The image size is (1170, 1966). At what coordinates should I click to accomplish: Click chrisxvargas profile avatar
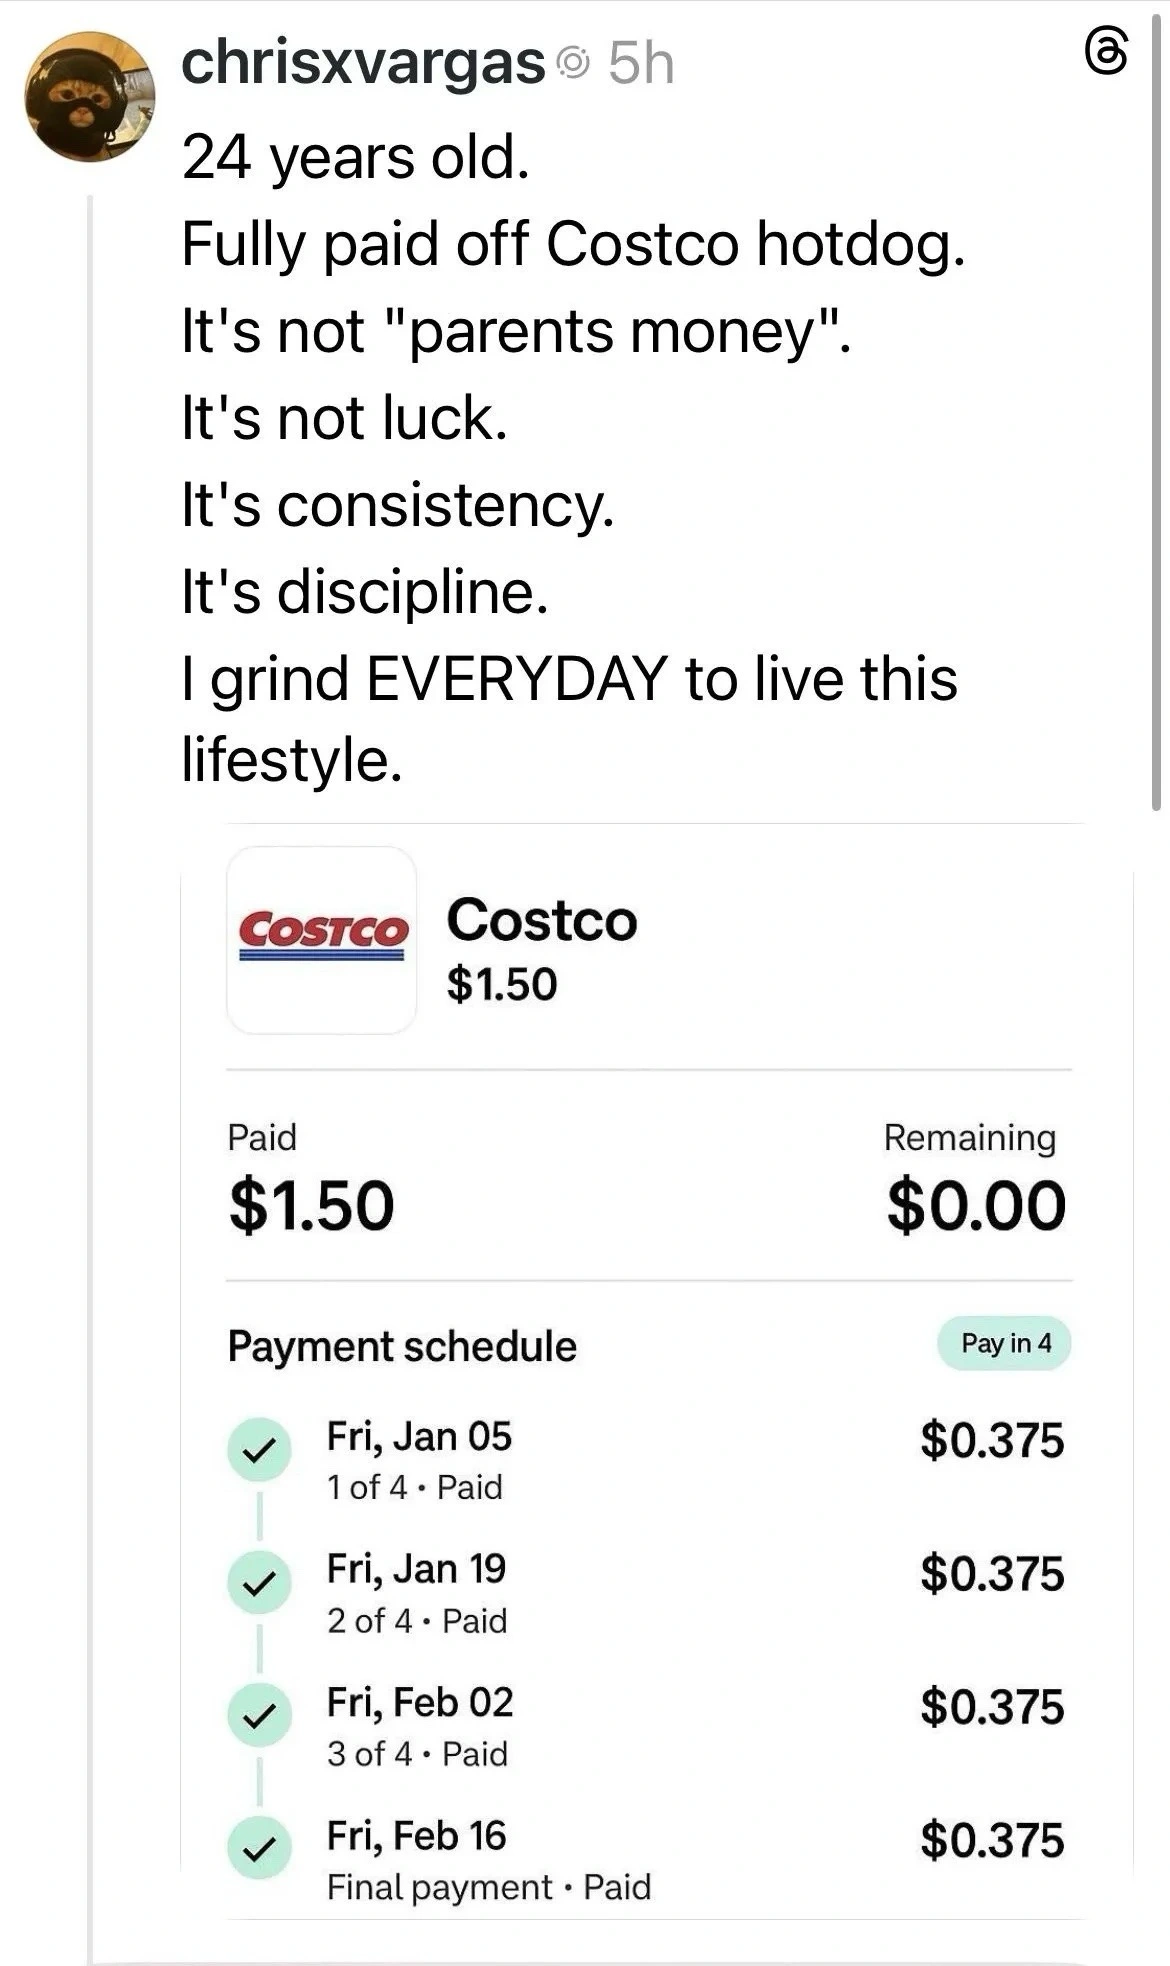[x=89, y=96]
